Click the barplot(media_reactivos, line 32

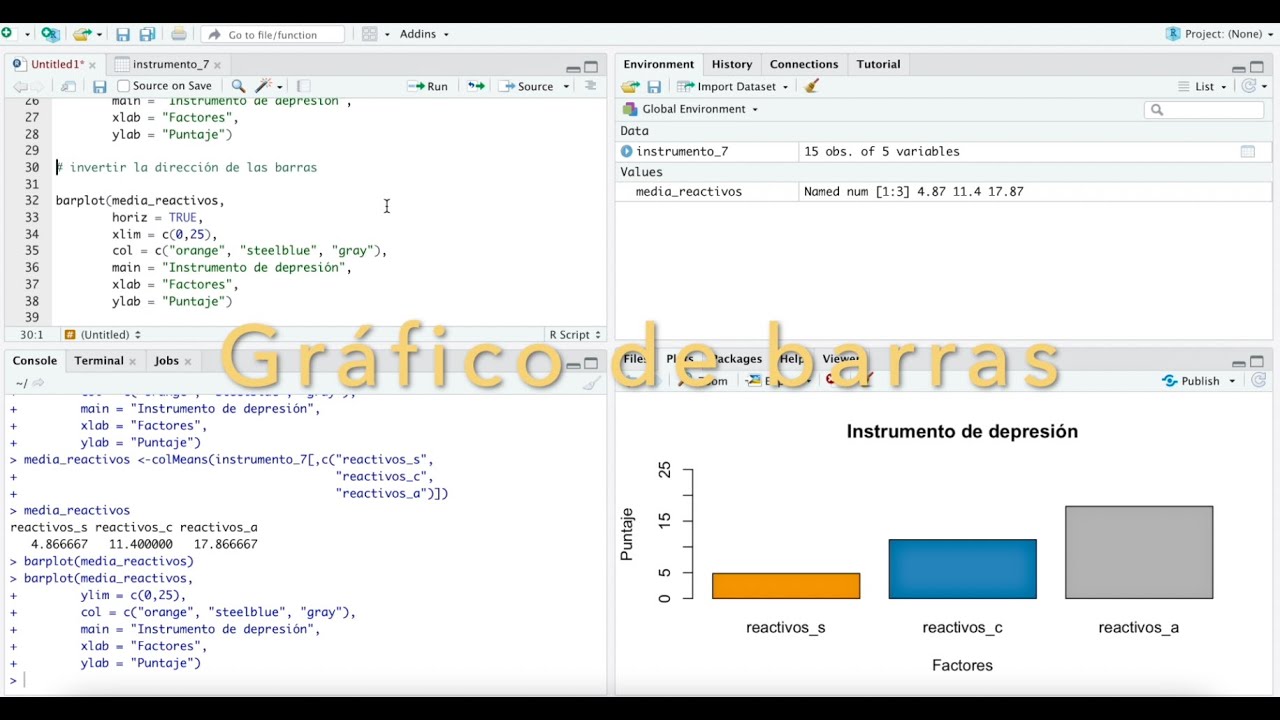coord(140,200)
